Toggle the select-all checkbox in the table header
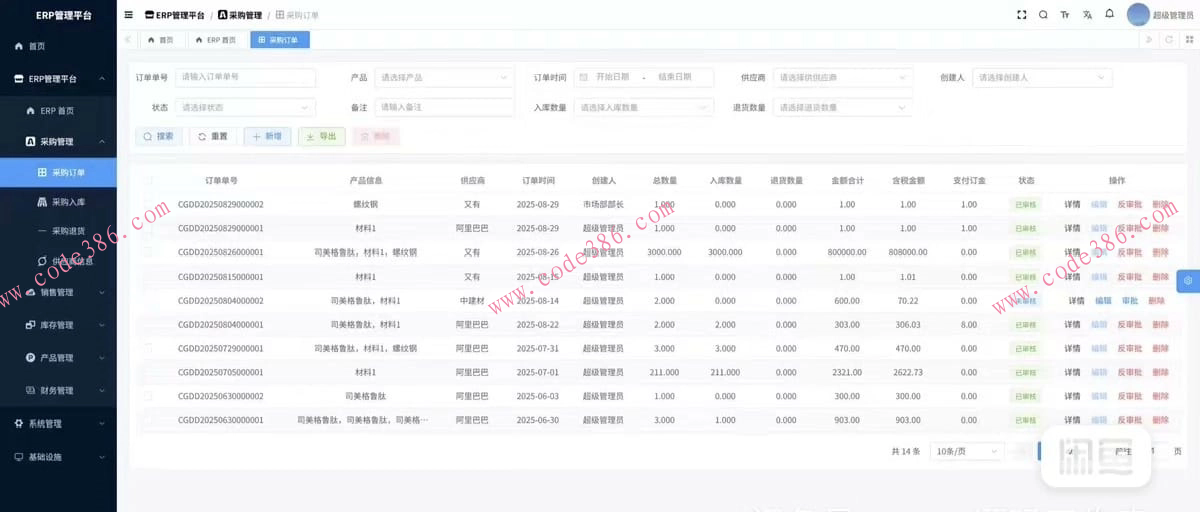Screen dimensions: 1200x512 [x=148, y=181]
